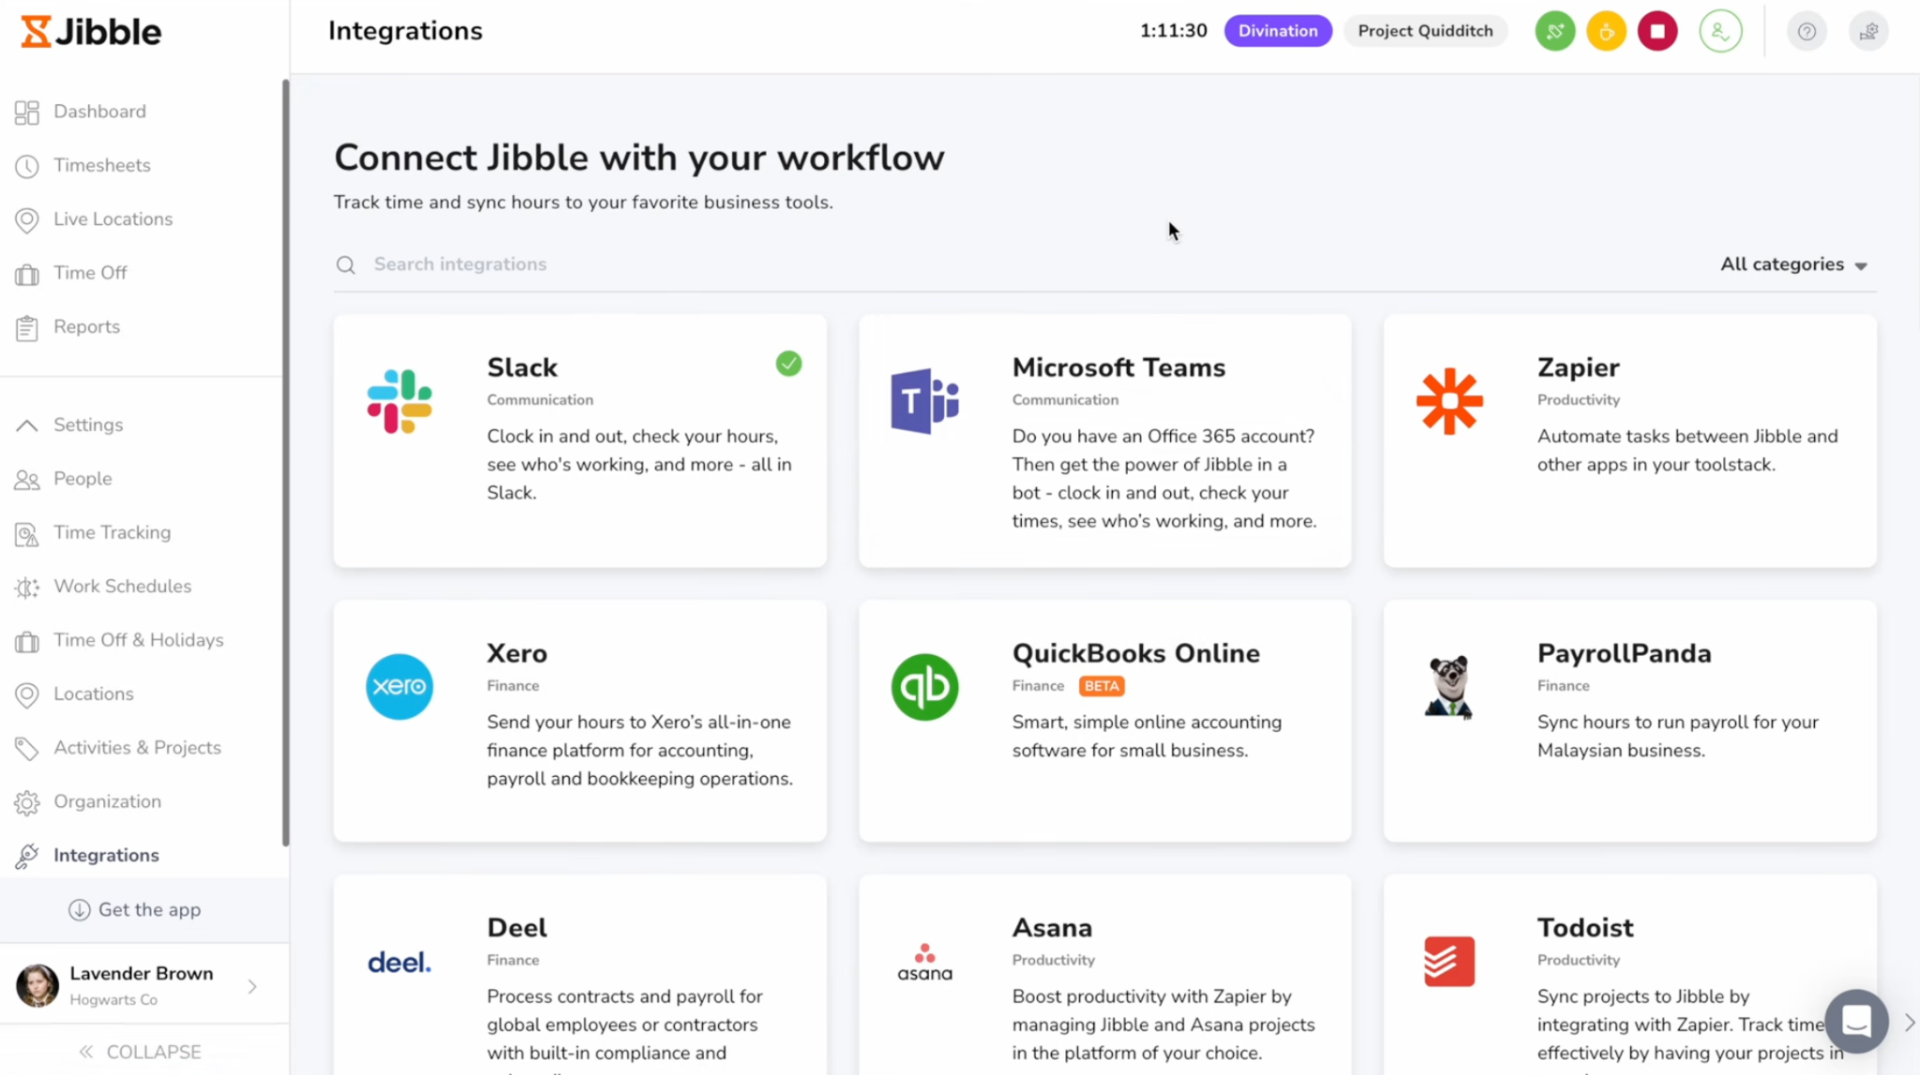Viewport: 1920px width, 1080px height.
Task: Click the Time Off & Holidays icon
Action: click(27, 641)
